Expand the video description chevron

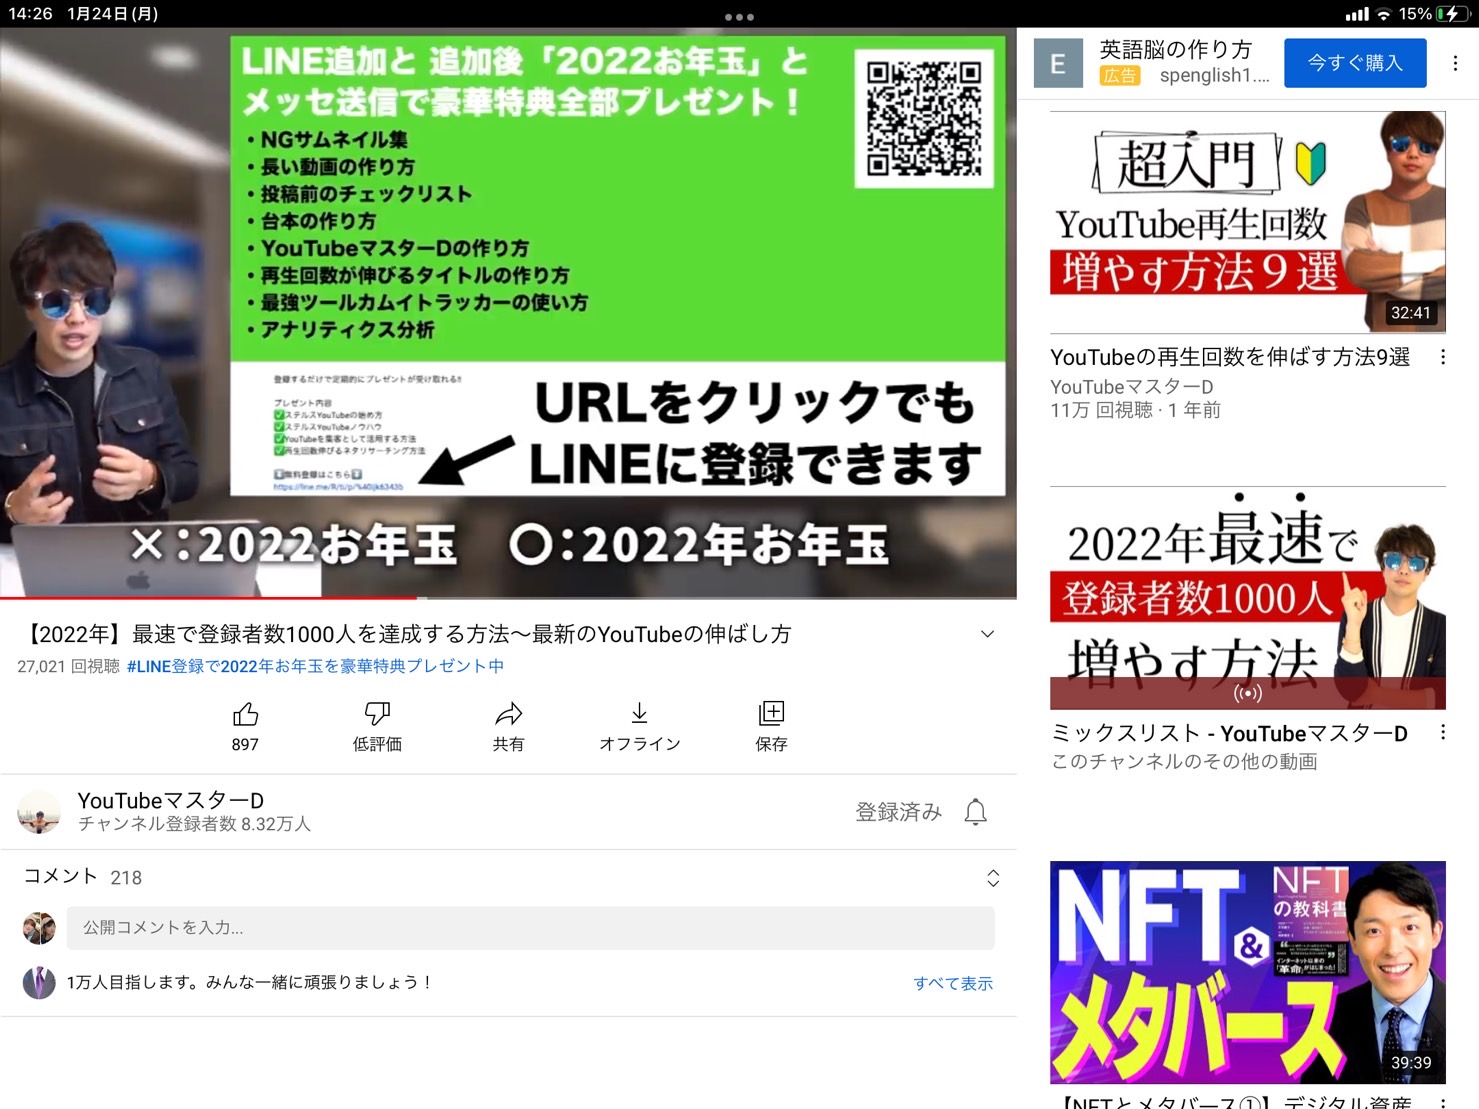(x=987, y=634)
